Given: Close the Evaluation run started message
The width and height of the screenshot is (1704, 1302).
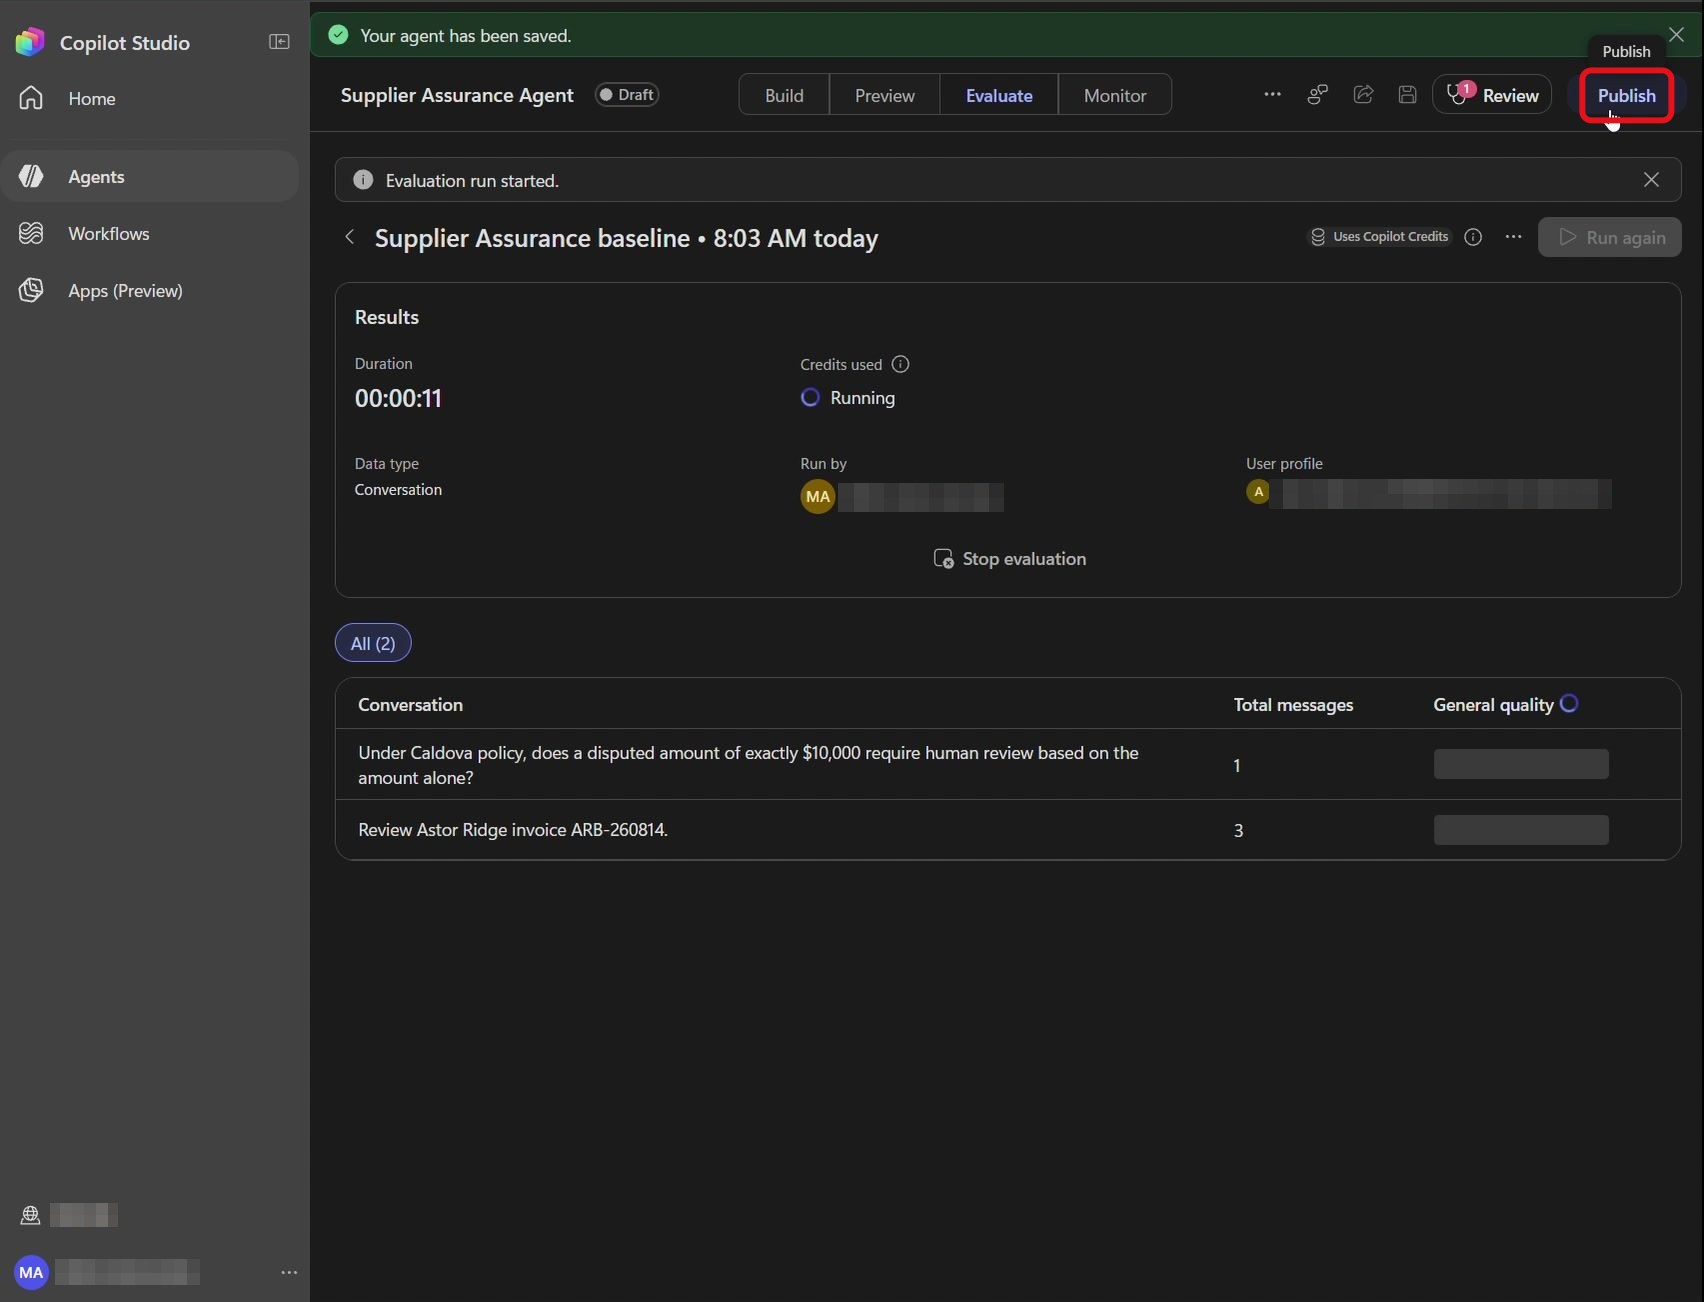Looking at the screenshot, I should pos(1651,179).
